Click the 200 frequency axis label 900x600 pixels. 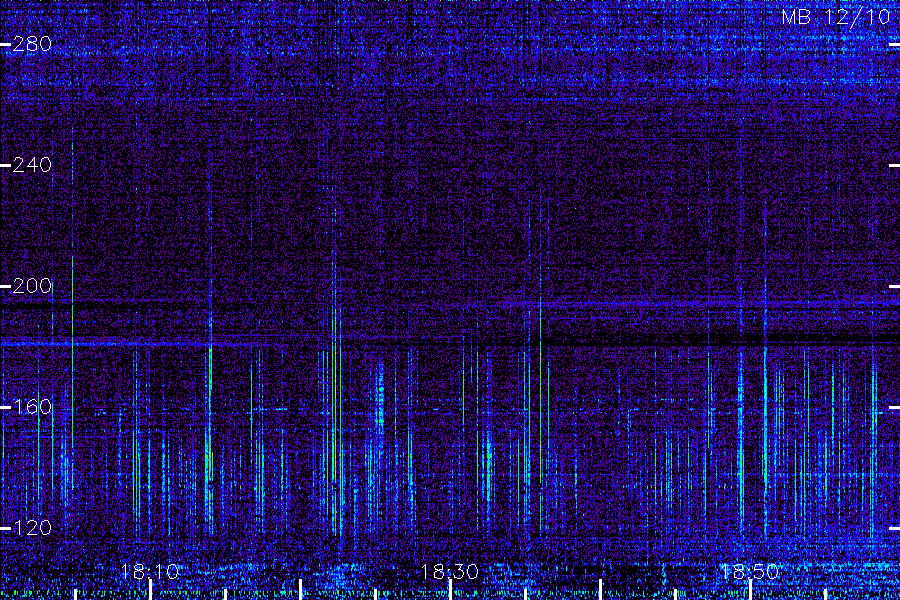tap(32, 286)
